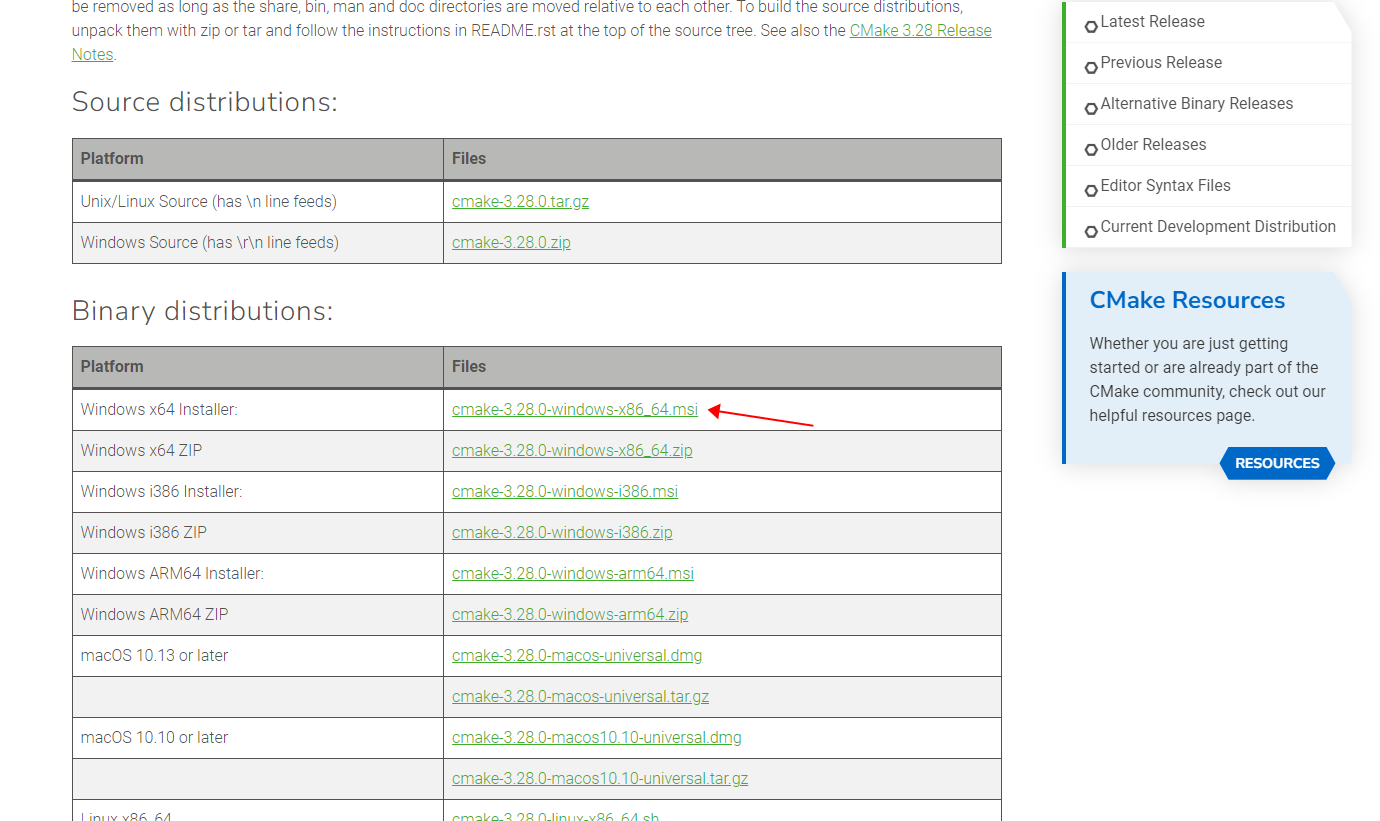
Task: Download cmake-3.28.0-windows-arm64.zip file
Action: pyautogui.click(x=570, y=614)
